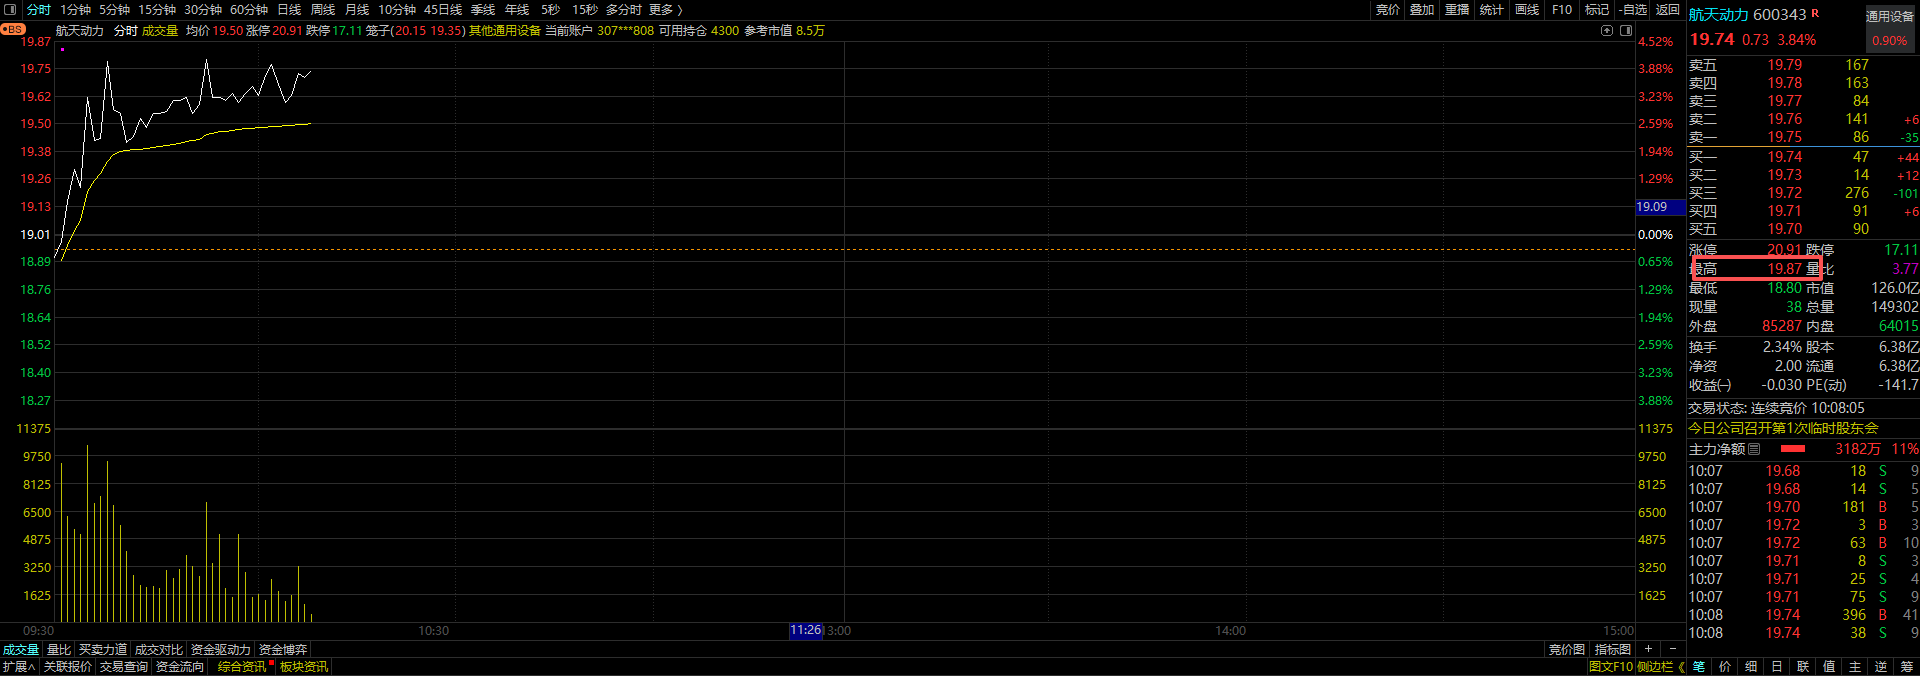Click the plus zoom-in button below chart

pyautogui.click(x=1649, y=649)
